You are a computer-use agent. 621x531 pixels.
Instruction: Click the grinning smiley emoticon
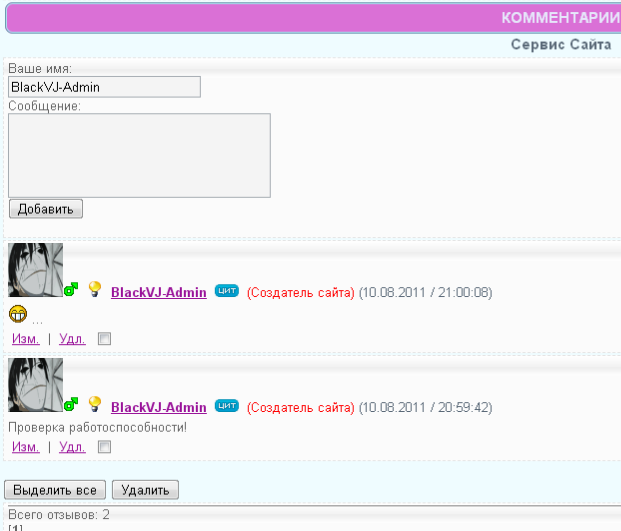click(18, 314)
